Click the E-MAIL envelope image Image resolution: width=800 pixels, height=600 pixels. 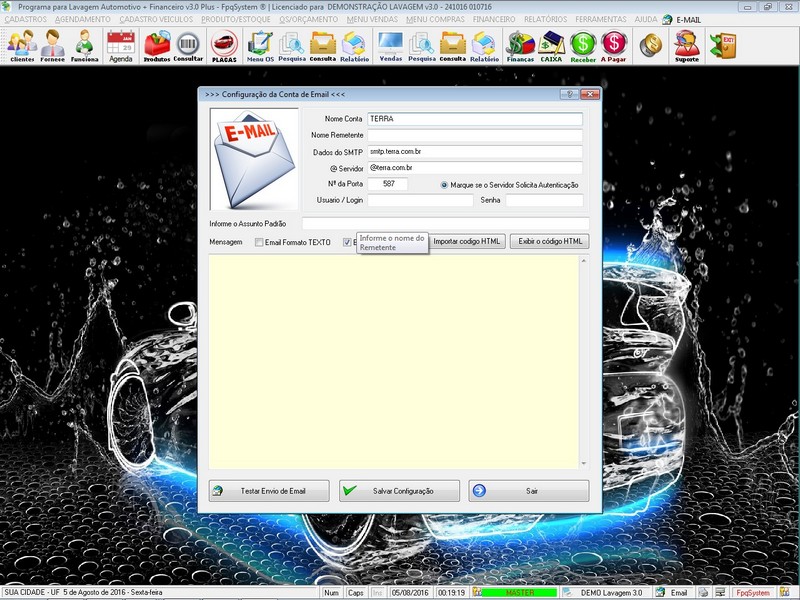(254, 159)
